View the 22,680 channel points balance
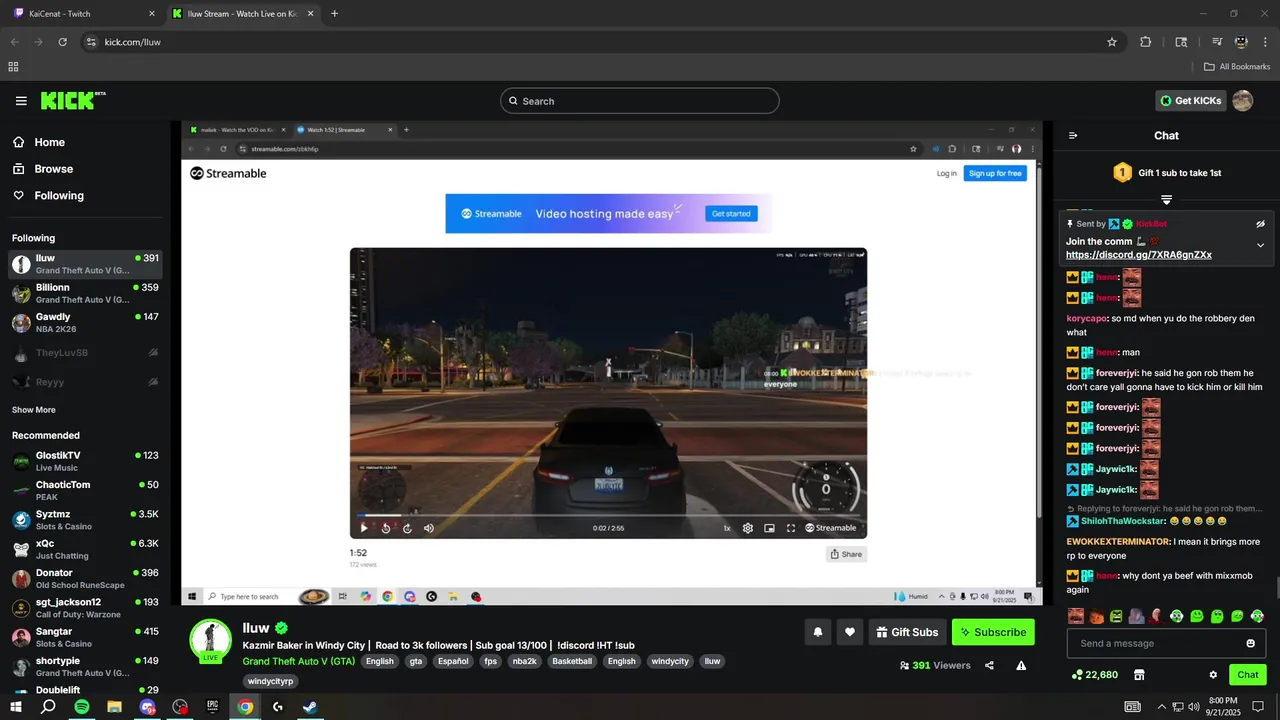The image size is (1280, 720). tap(1094, 675)
